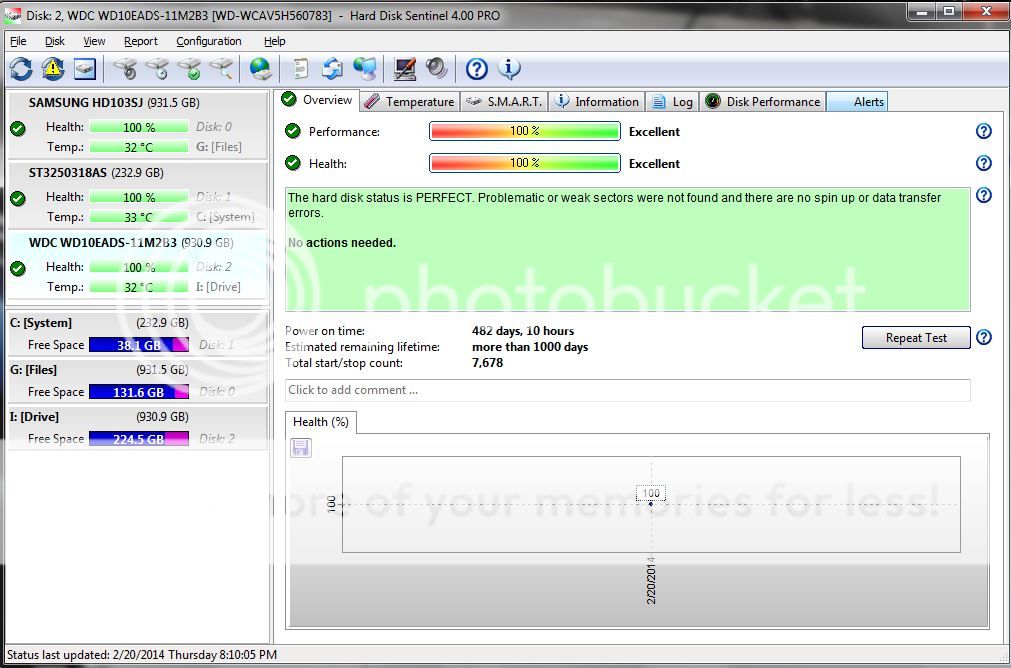The height and width of the screenshot is (668, 1011).
Task: Open the monitor with pen configuration icon
Action: click(404, 69)
